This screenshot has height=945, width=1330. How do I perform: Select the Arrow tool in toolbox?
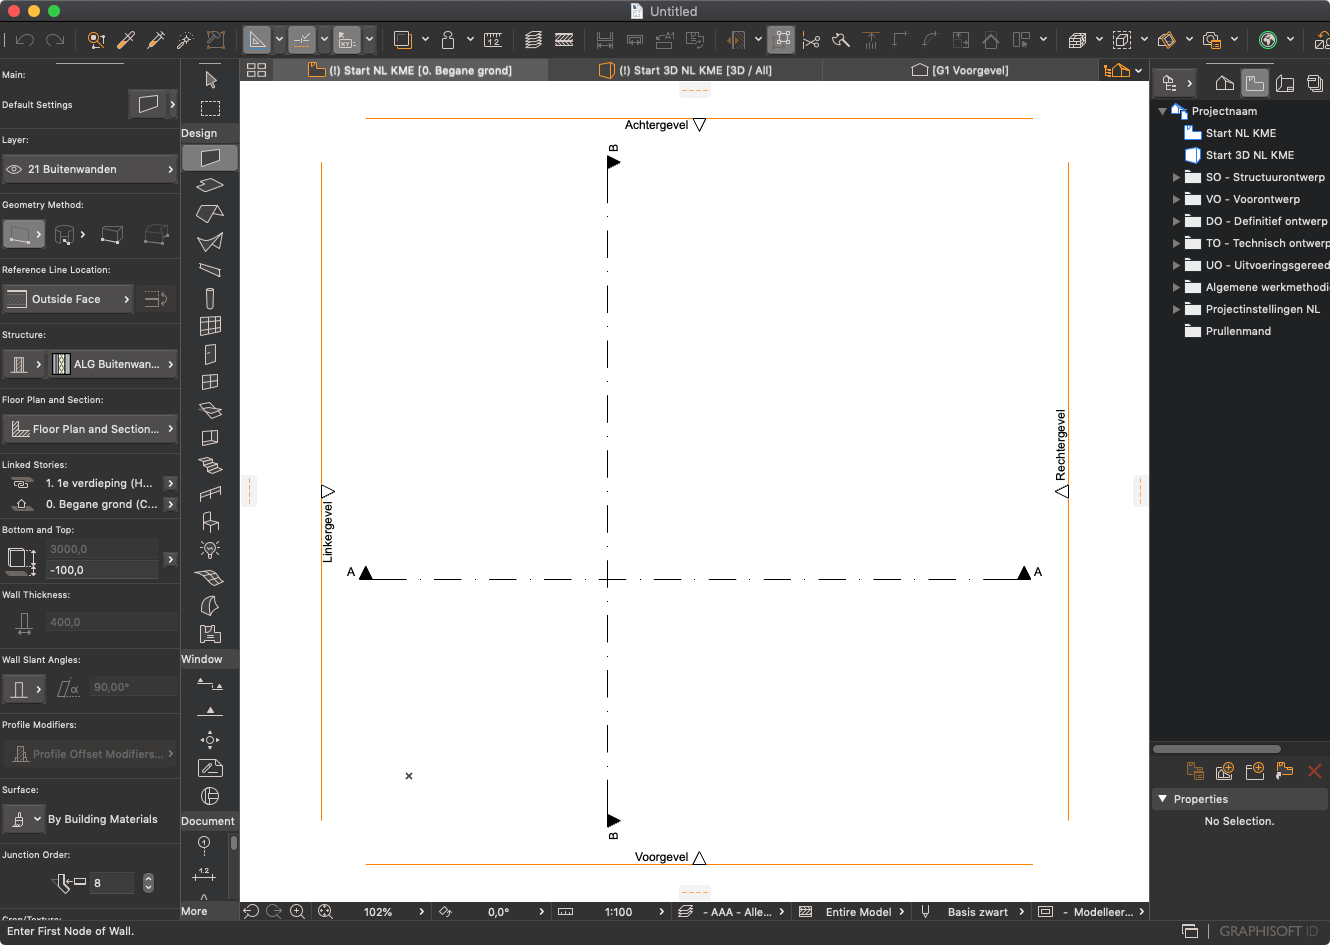(x=210, y=80)
